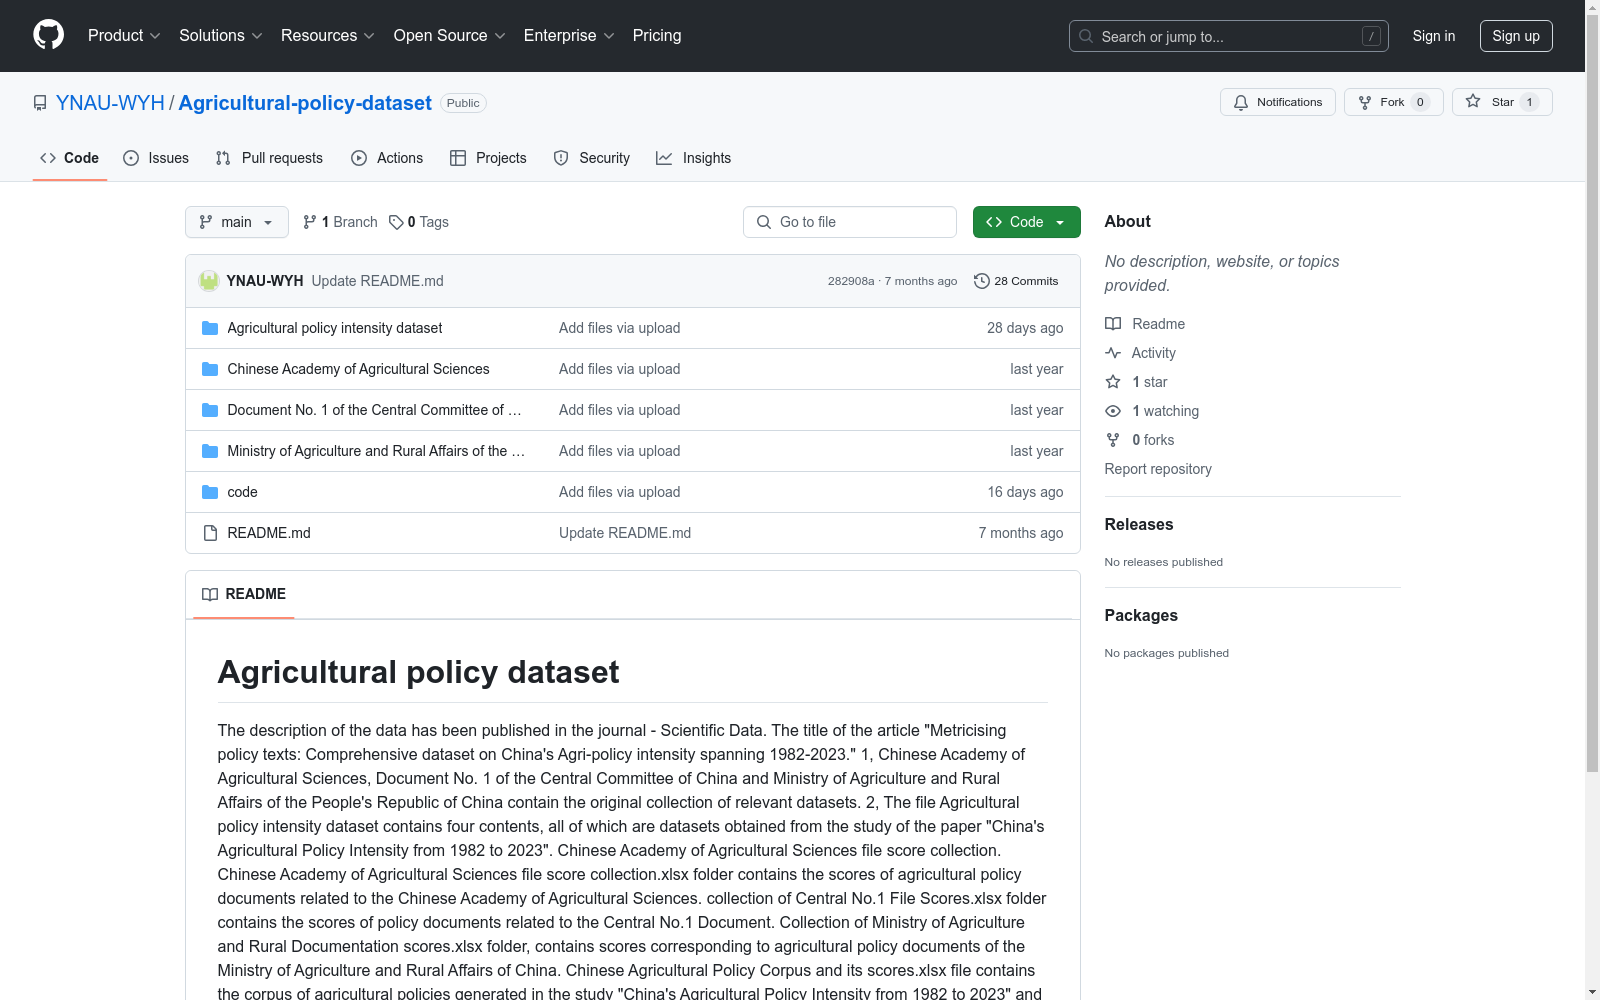This screenshot has height=1000, width=1600.
Task: Click the slash shortcut key icon in search
Action: pyautogui.click(x=1372, y=36)
